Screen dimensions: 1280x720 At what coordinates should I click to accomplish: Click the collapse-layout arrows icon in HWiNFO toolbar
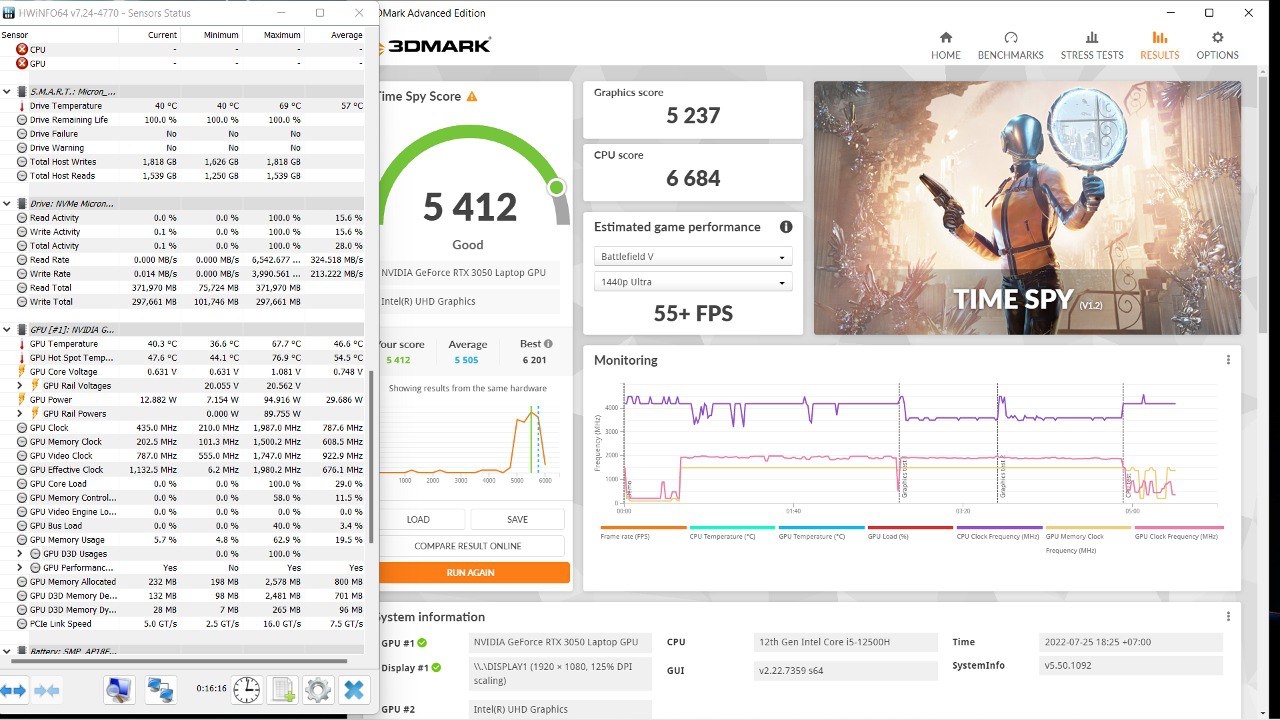click(47, 690)
